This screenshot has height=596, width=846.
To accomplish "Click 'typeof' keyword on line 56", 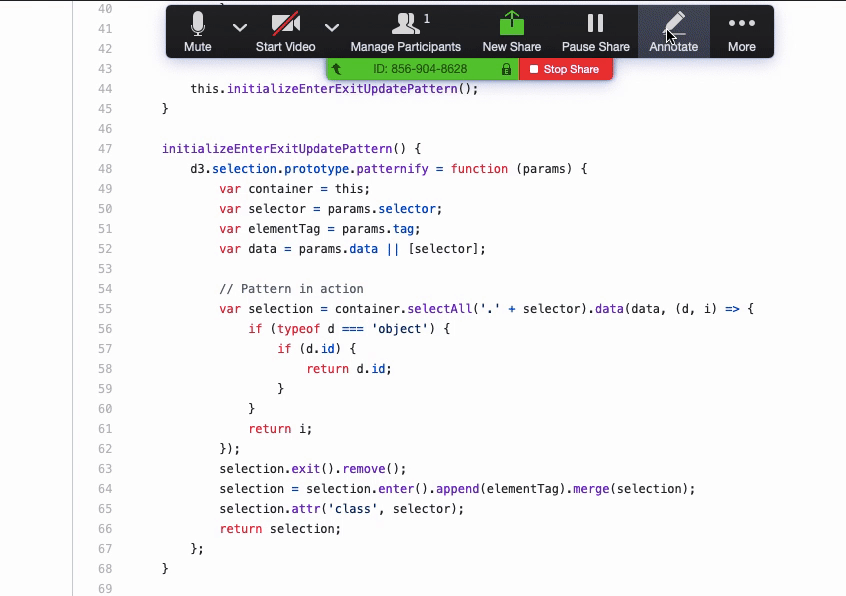I will click(298, 329).
